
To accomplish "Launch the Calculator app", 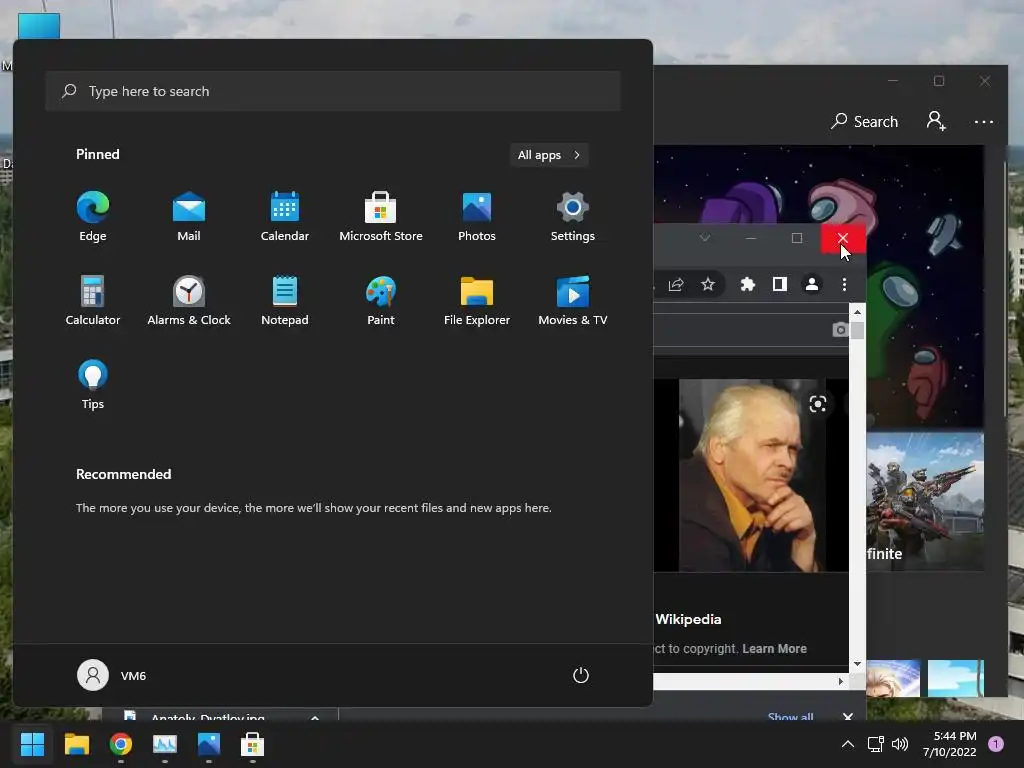I will pos(93,301).
